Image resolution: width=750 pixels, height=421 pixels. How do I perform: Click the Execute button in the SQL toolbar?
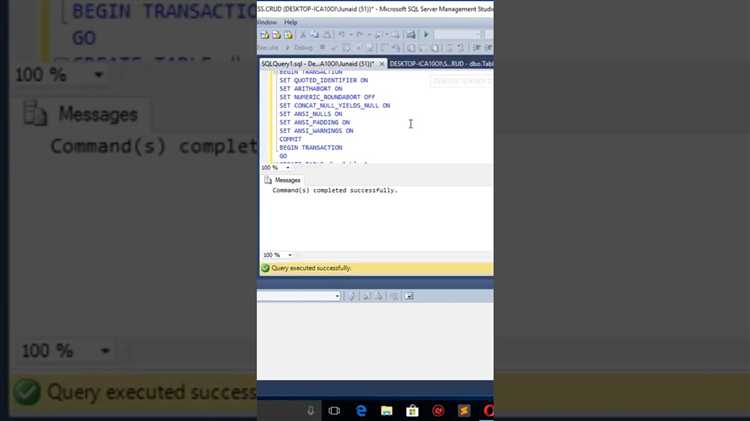[268, 48]
